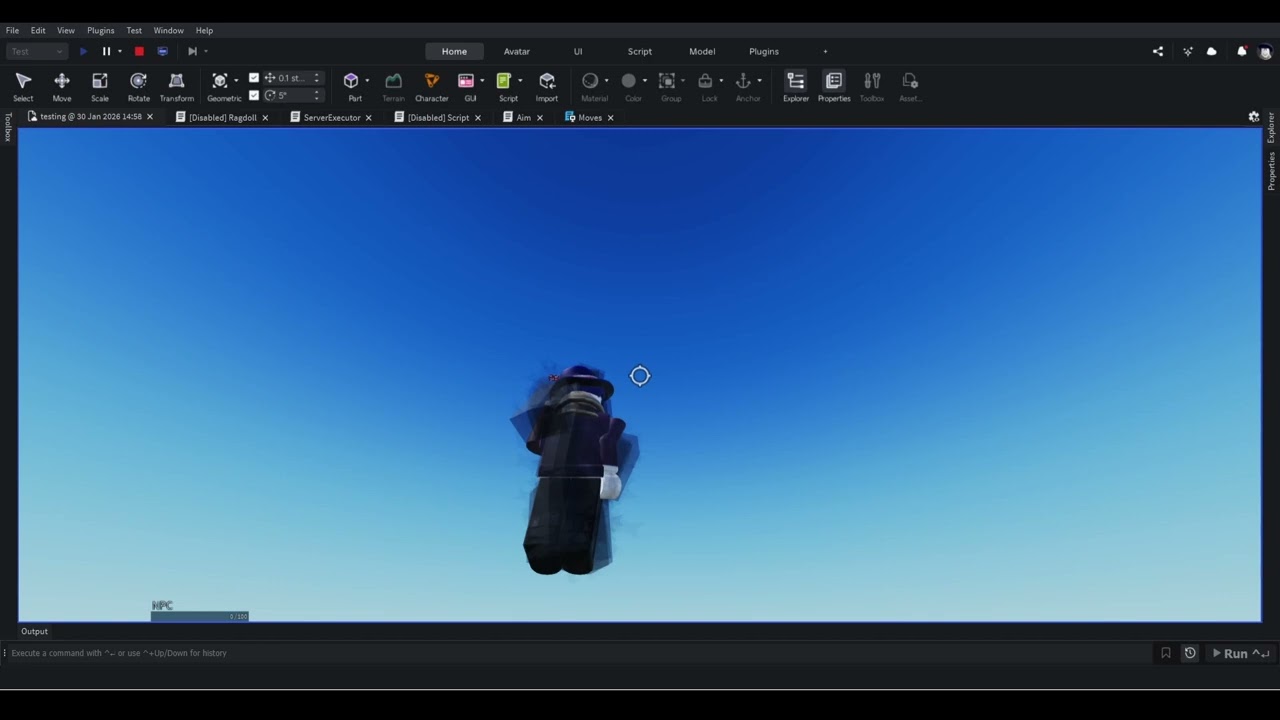Click the Color tool icon

(x=629, y=81)
